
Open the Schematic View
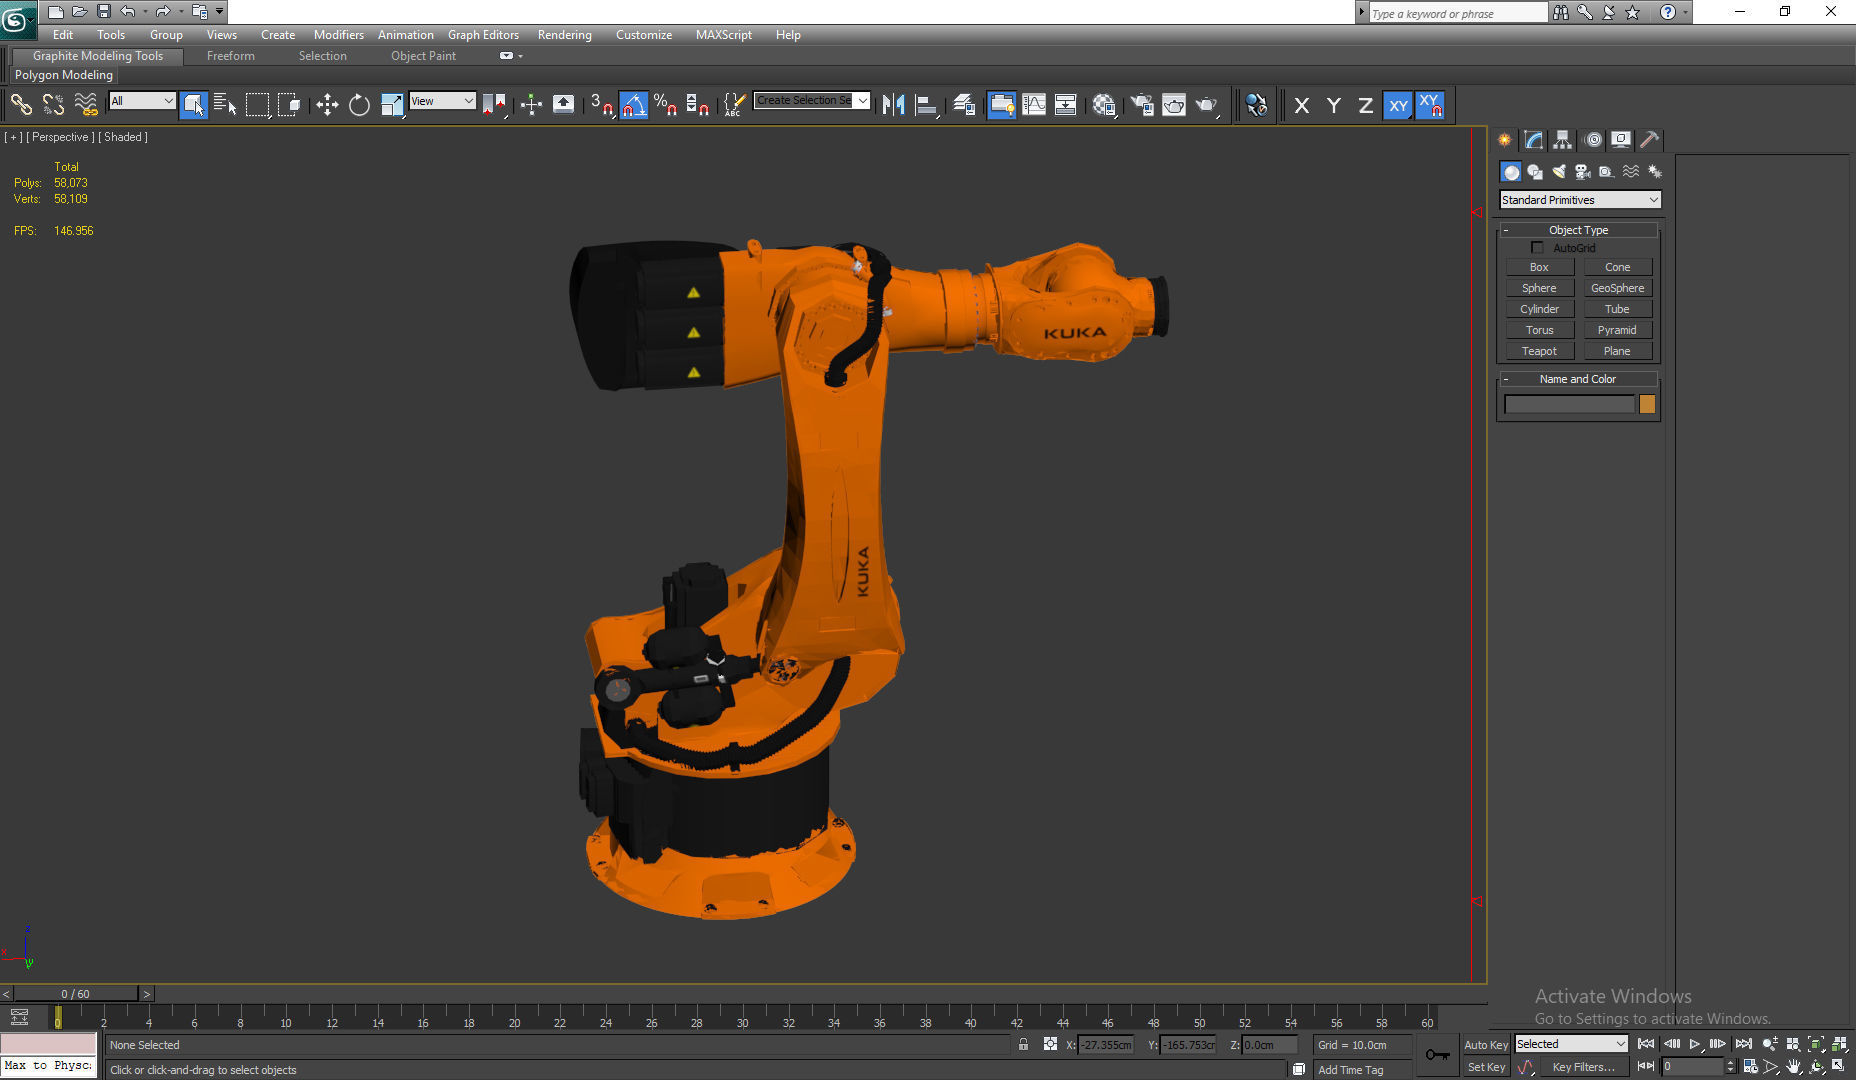point(1066,104)
